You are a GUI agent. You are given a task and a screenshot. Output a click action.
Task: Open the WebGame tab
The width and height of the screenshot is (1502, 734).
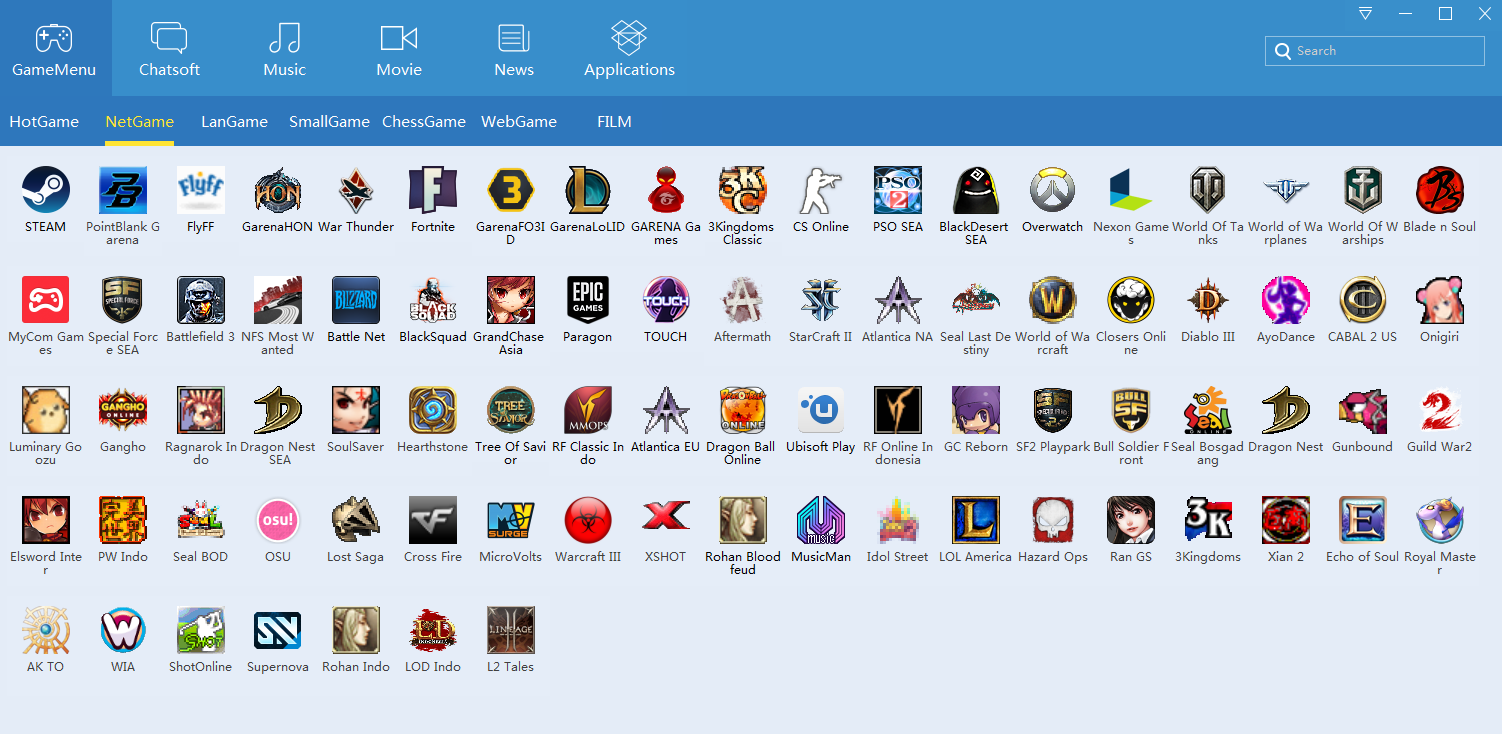coord(519,122)
